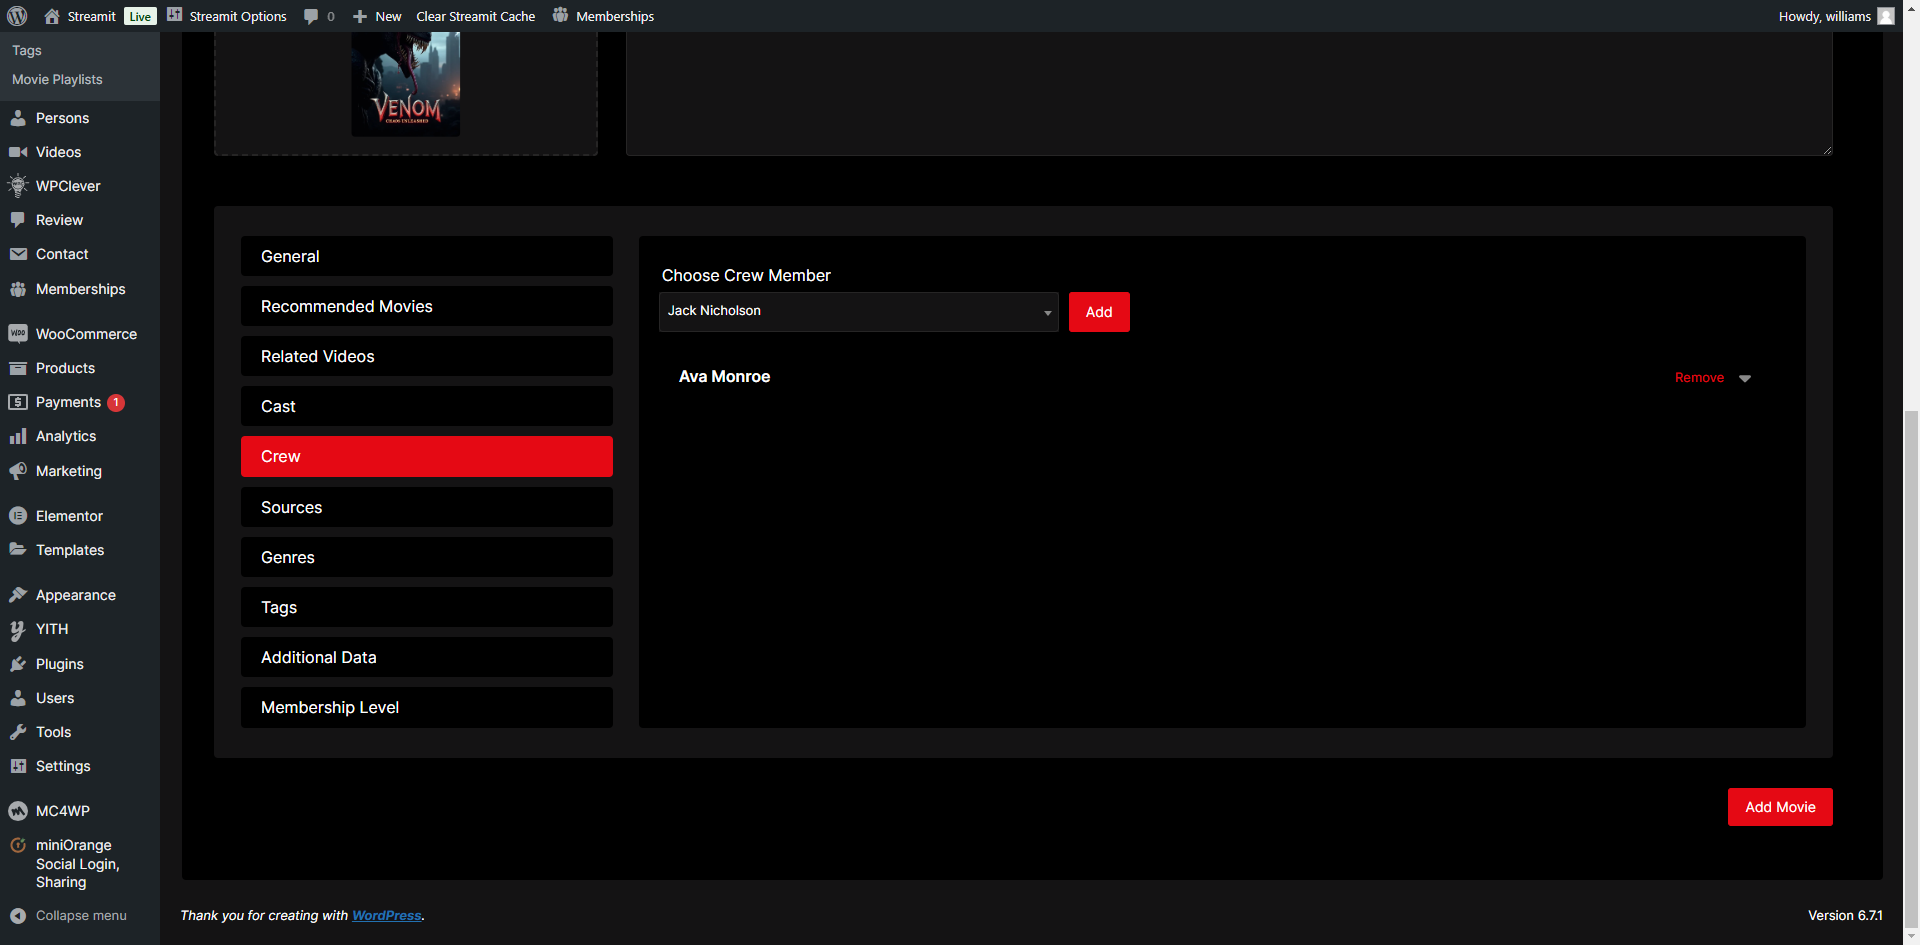Click the plus New icon
Image resolution: width=1920 pixels, height=945 pixels.
click(x=360, y=16)
